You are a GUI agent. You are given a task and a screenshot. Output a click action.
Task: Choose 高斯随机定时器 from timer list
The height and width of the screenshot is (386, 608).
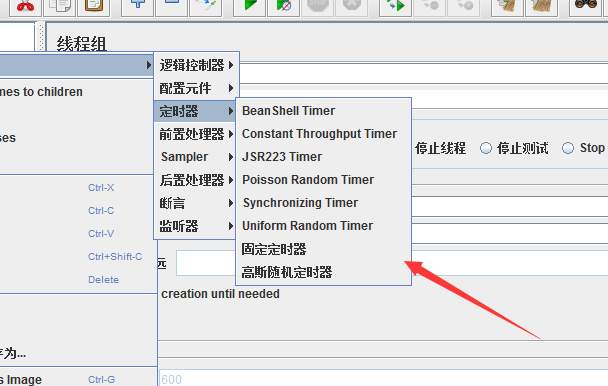pyautogui.click(x=323, y=272)
